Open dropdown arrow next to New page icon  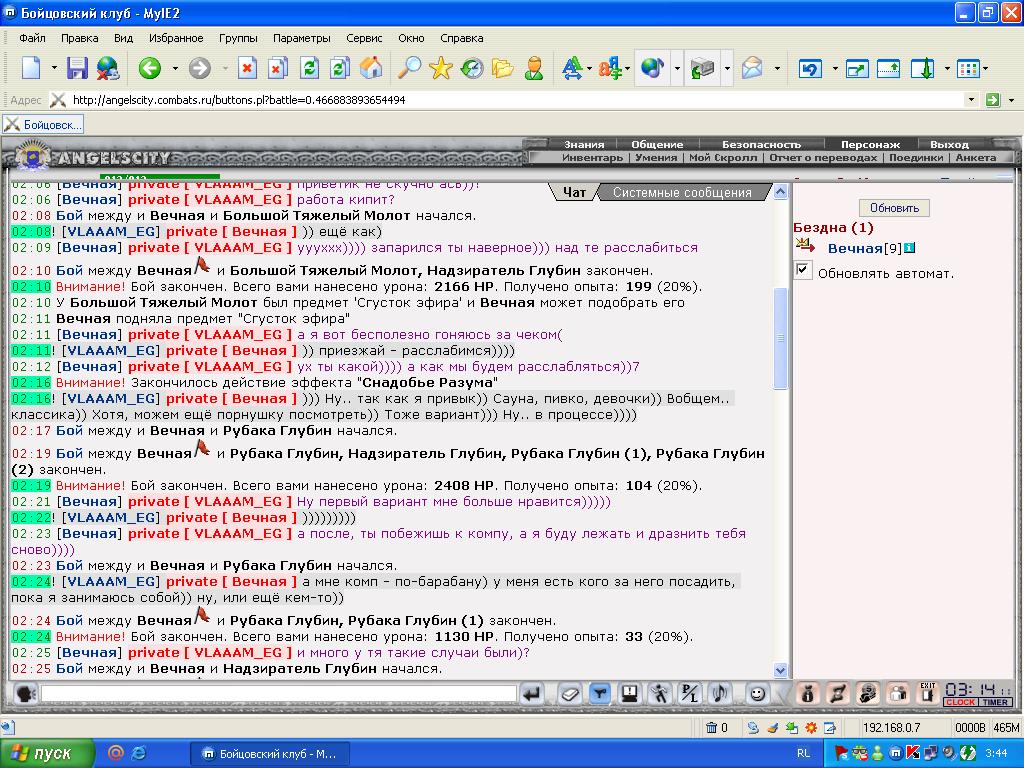click(x=54, y=67)
